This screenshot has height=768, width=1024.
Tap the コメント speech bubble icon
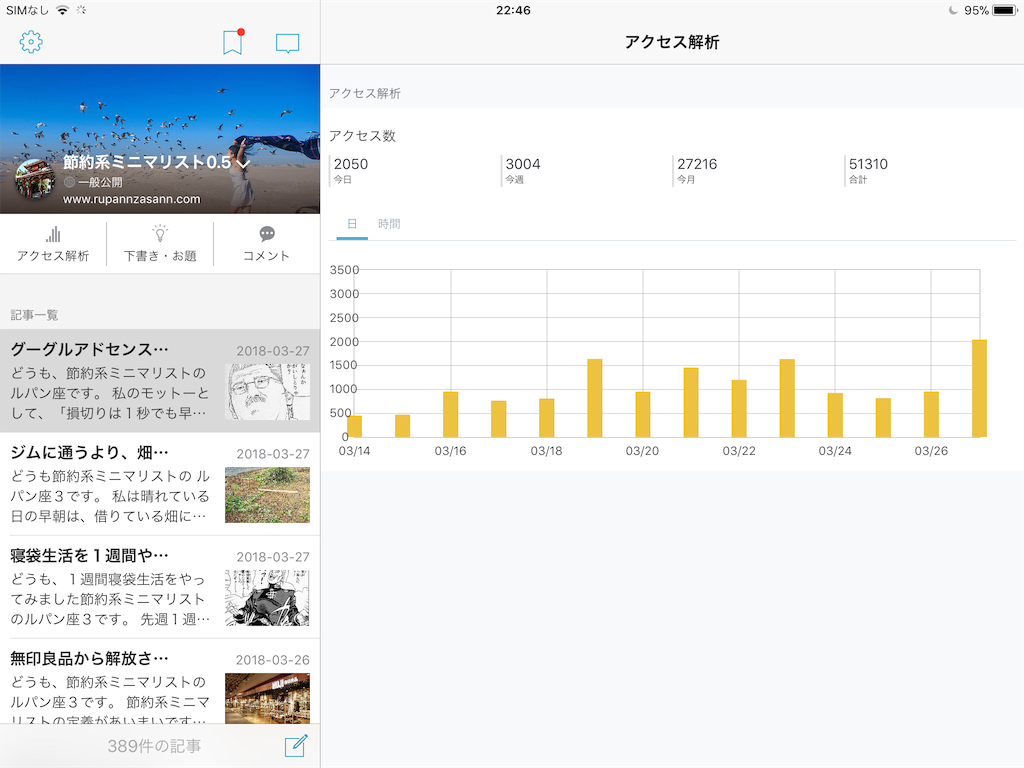point(266,234)
